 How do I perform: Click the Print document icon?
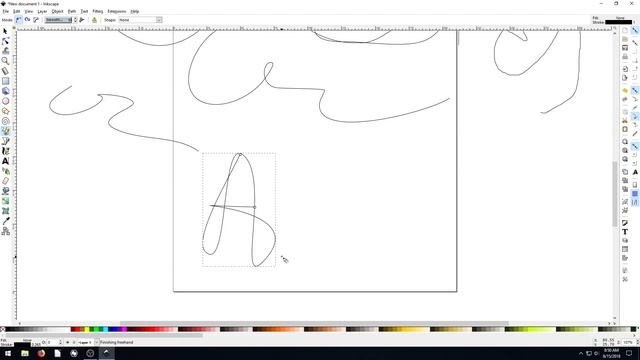click(x=625, y=56)
